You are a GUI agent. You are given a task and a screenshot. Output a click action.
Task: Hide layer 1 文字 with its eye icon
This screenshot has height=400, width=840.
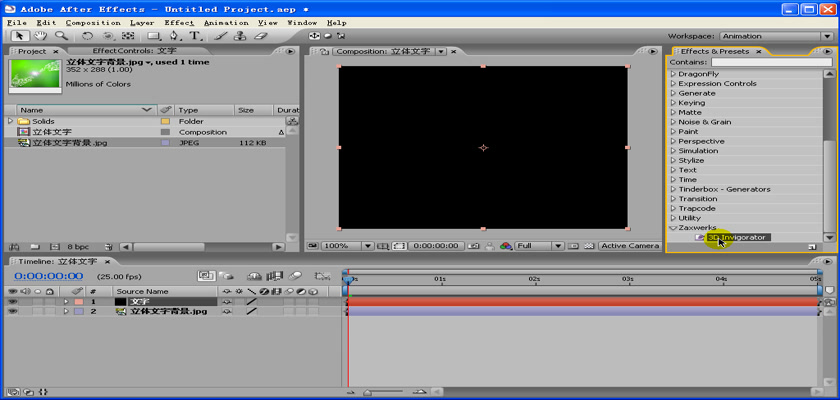click(12, 301)
